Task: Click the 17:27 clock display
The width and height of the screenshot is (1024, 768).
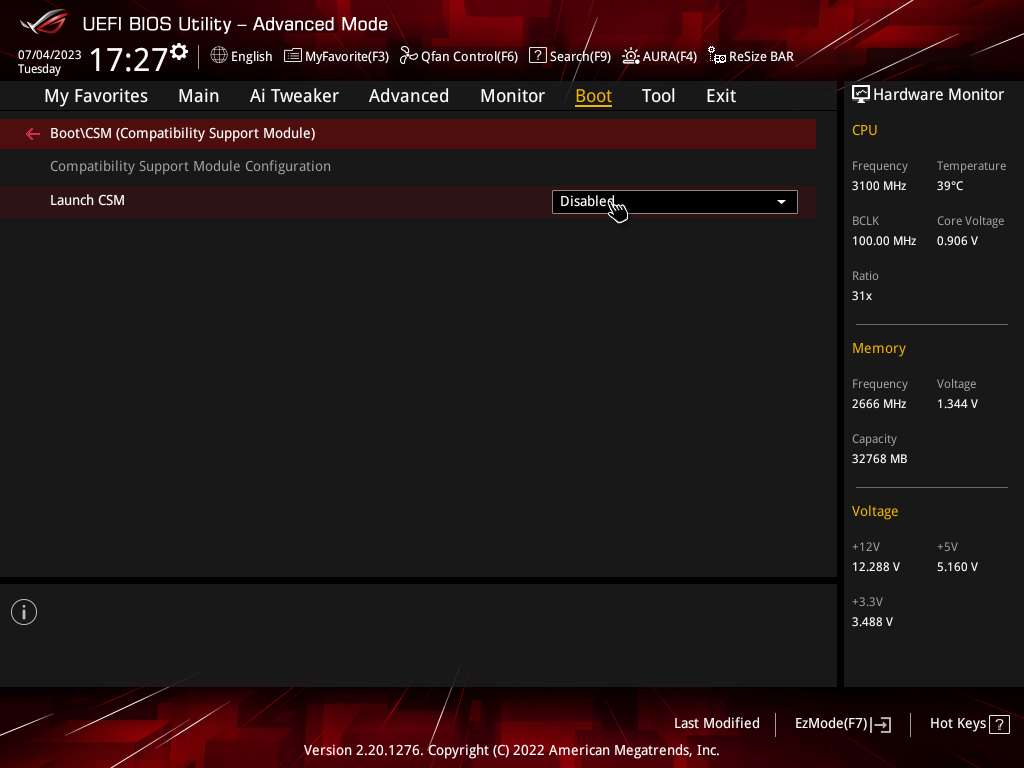Action: (129, 59)
